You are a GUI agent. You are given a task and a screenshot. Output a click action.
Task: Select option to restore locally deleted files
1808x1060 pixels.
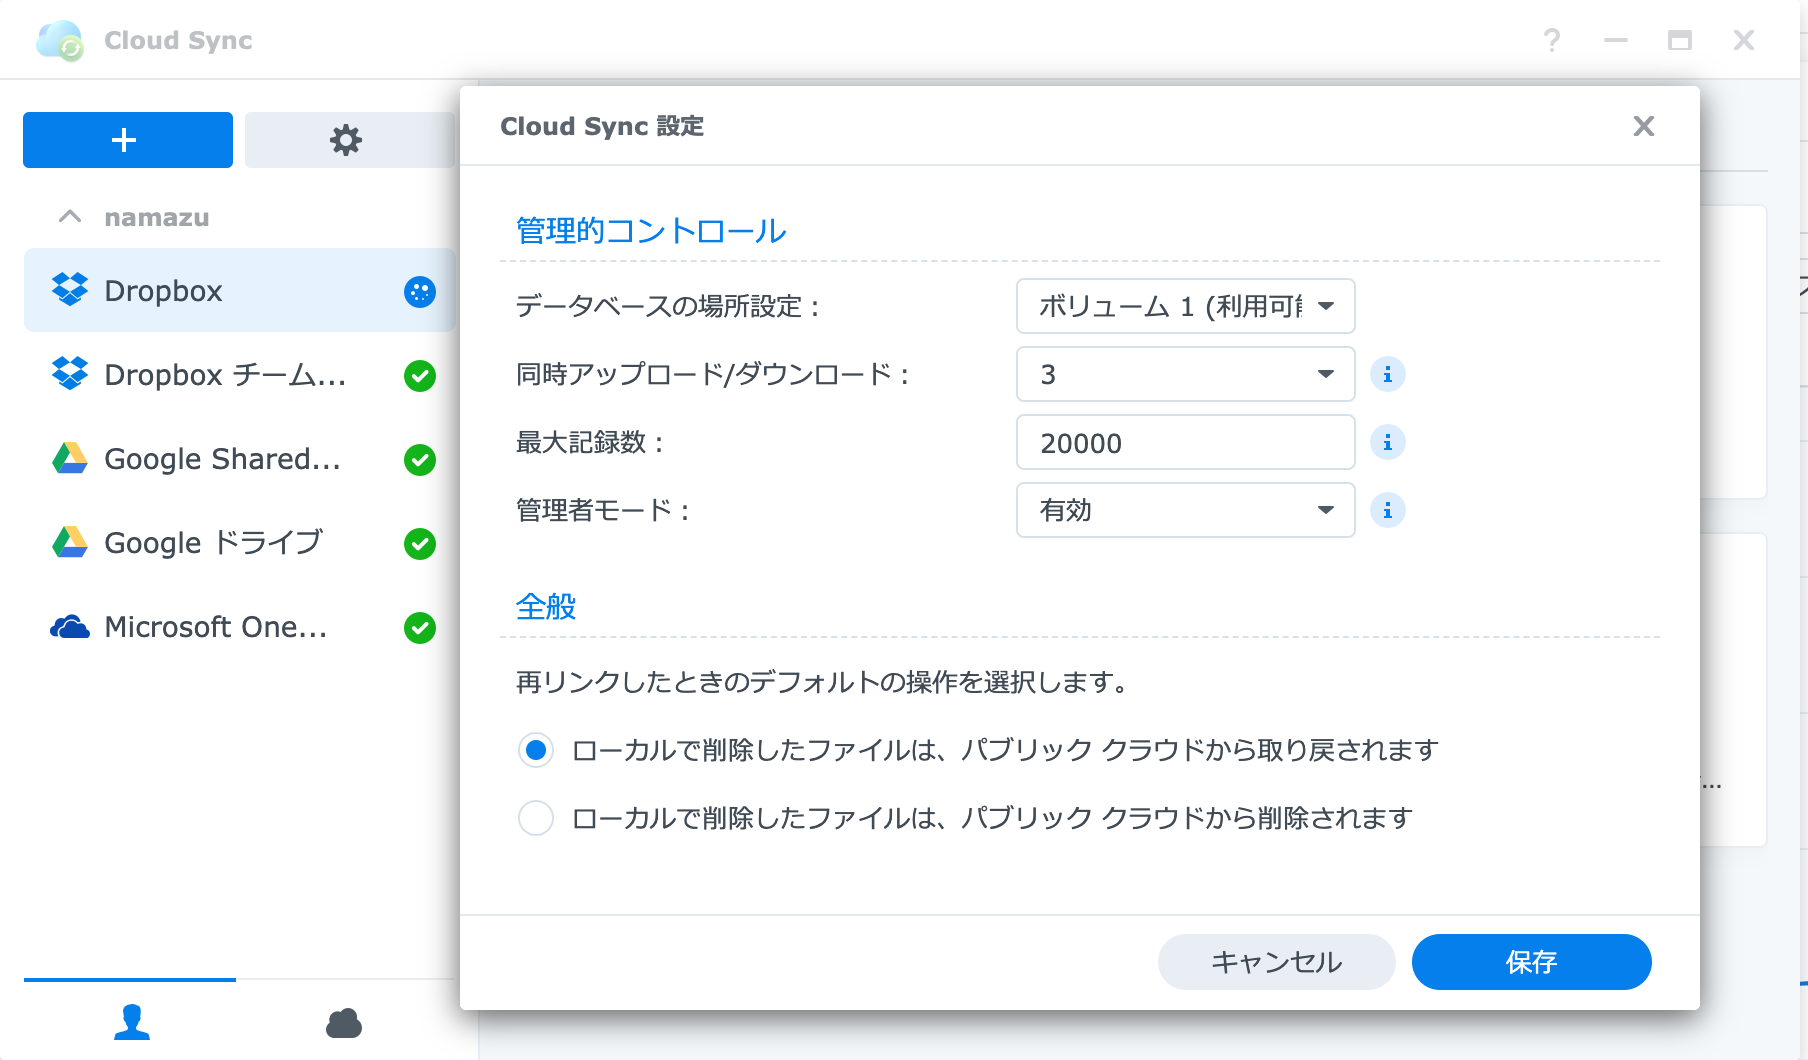point(536,750)
